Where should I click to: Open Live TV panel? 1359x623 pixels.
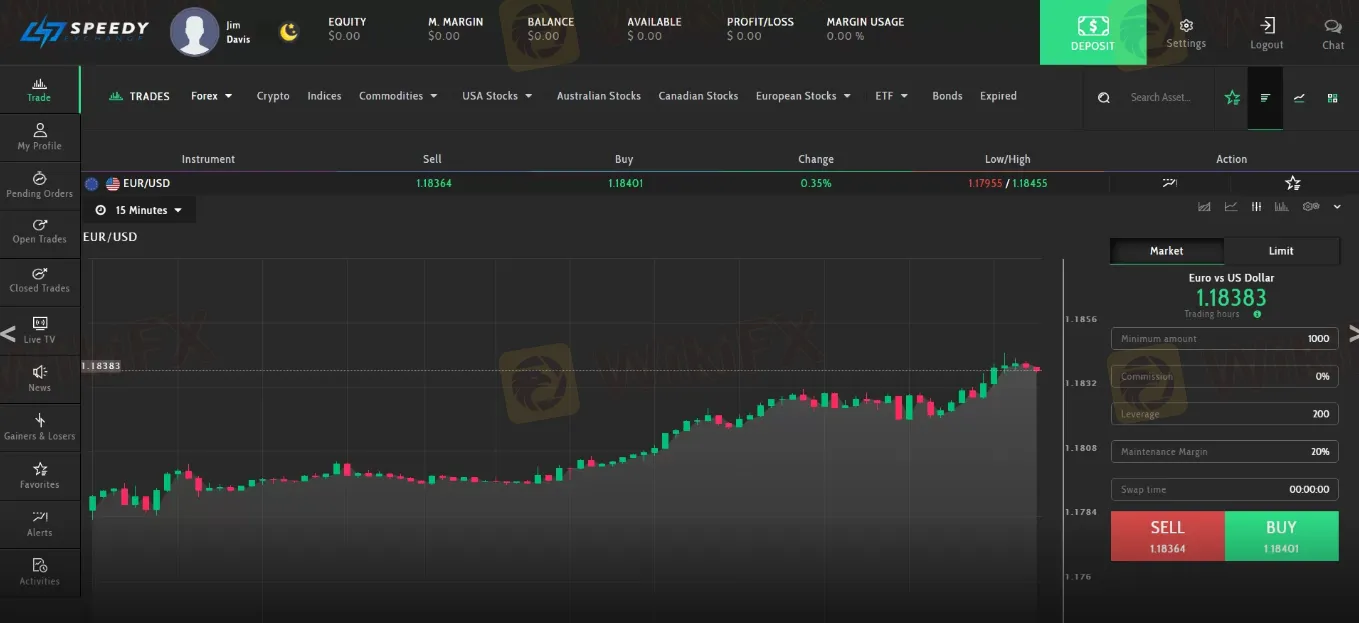[x=39, y=330]
